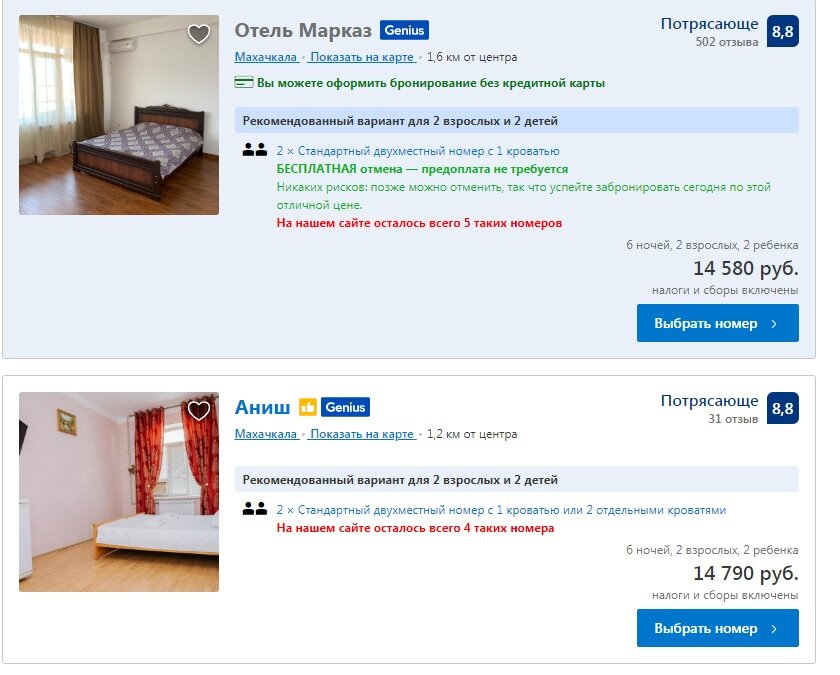Viewport: 840px width, 675px height.
Task: Click yellow thumbs-up icon beside Аниш
Action: (308, 408)
